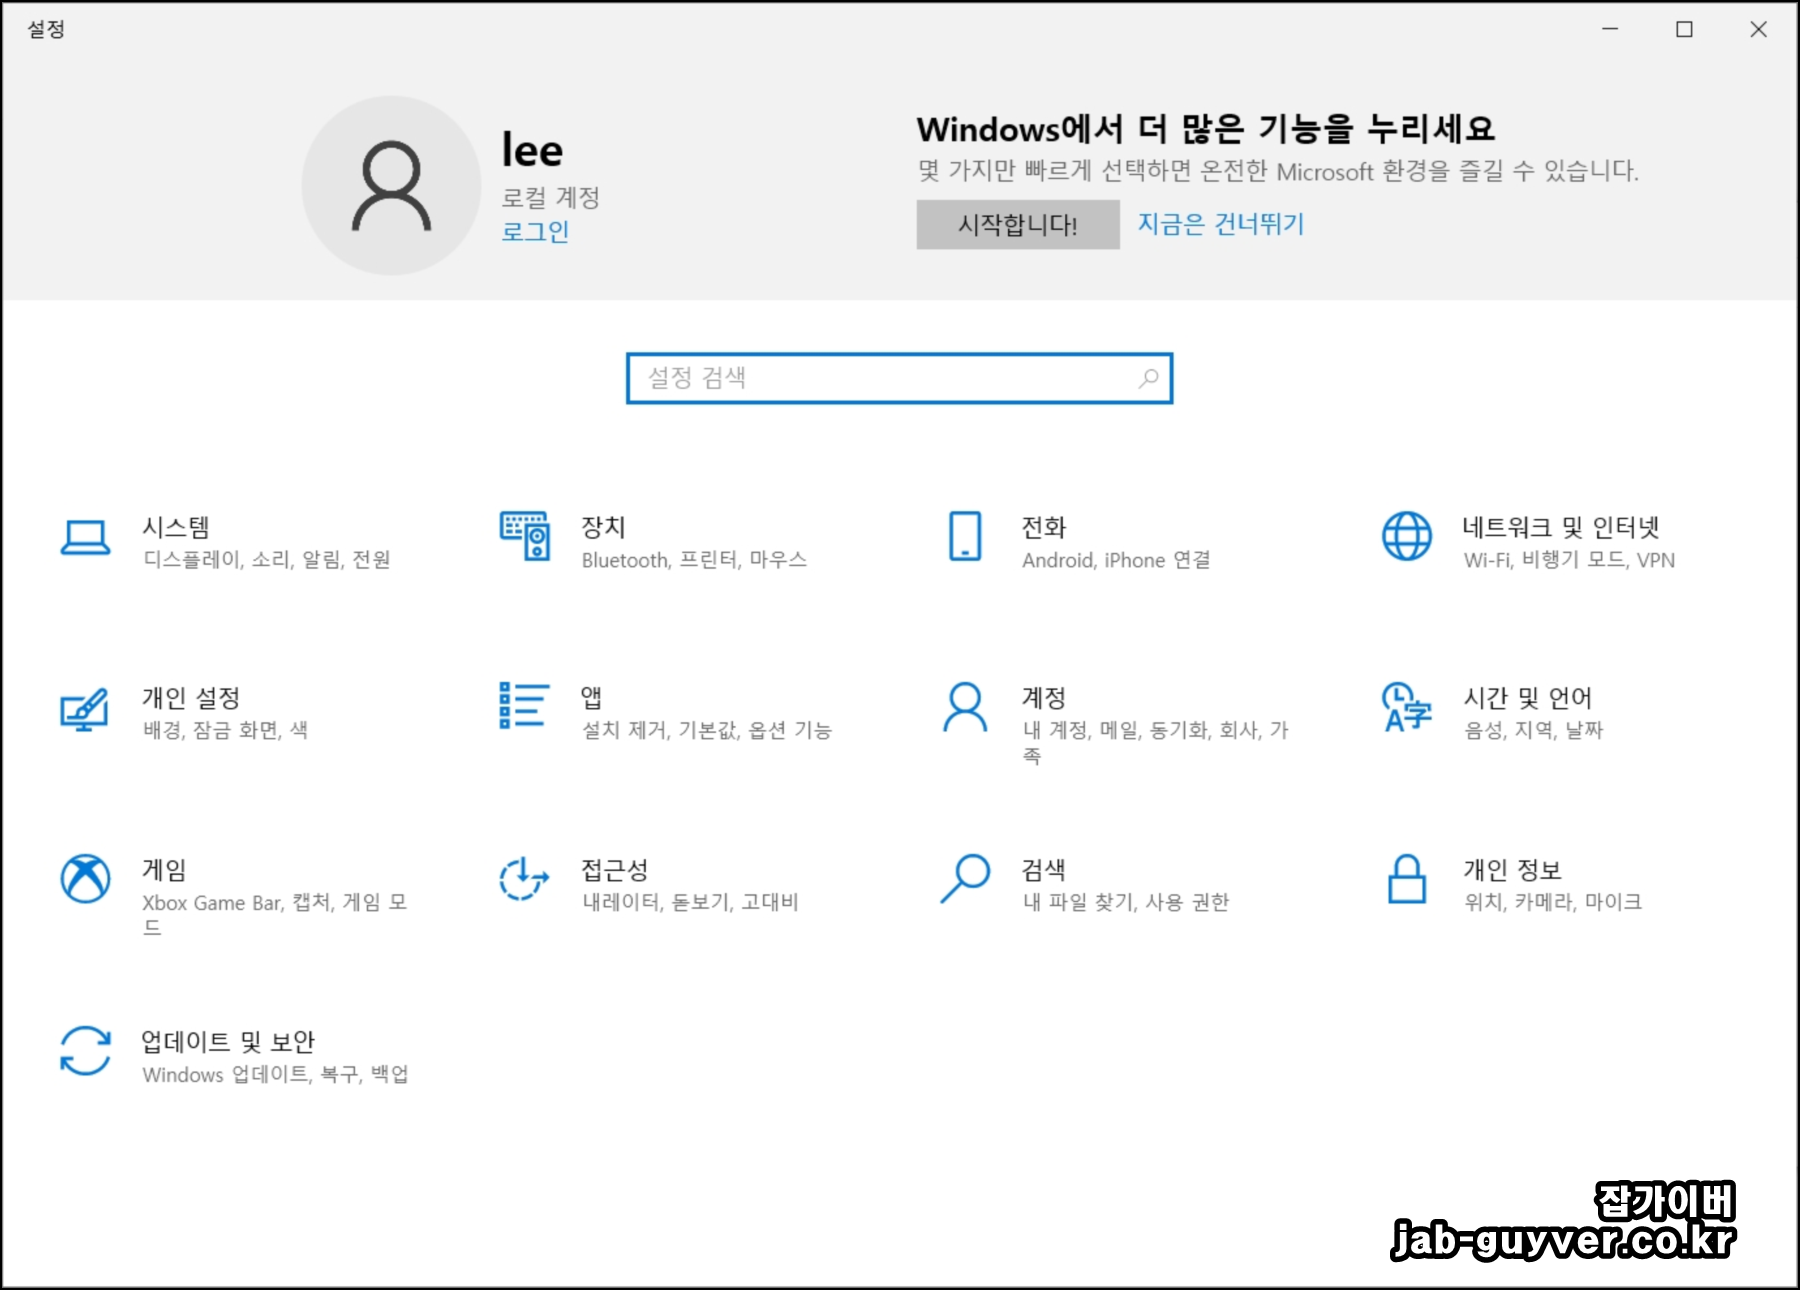1800x1290 pixels.
Task: Open the 업데이트 및 보안 title
Action: tap(228, 1042)
